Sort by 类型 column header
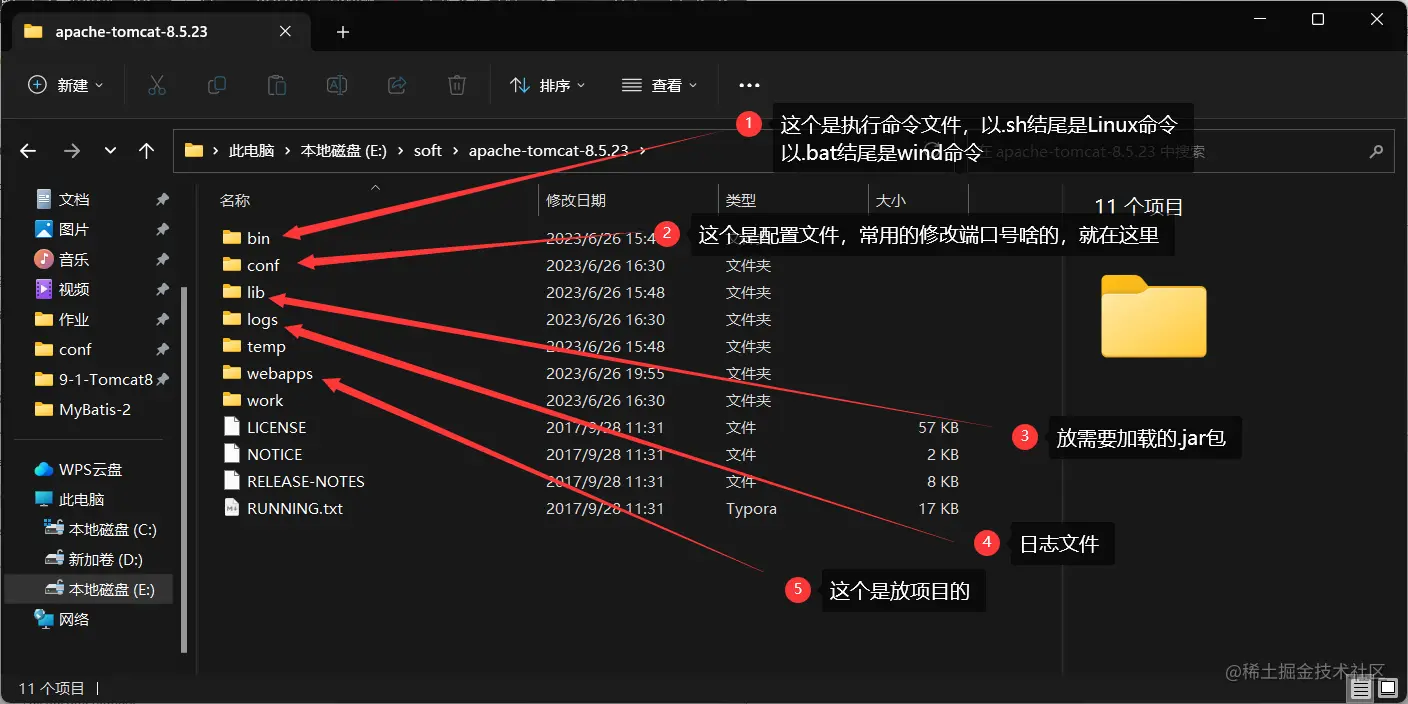The height and width of the screenshot is (704, 1408). pos(740,200)
